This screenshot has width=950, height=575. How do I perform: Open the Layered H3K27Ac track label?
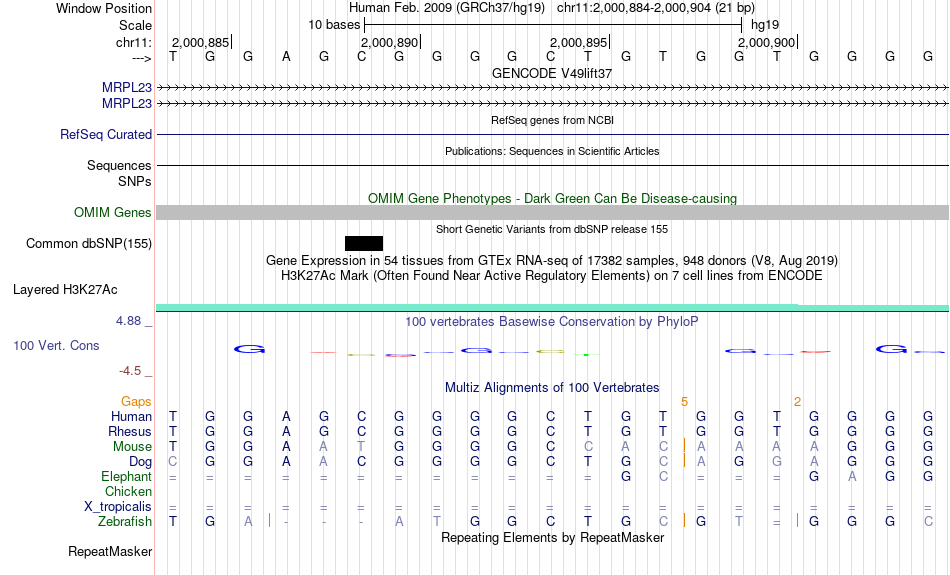point(65,290)
